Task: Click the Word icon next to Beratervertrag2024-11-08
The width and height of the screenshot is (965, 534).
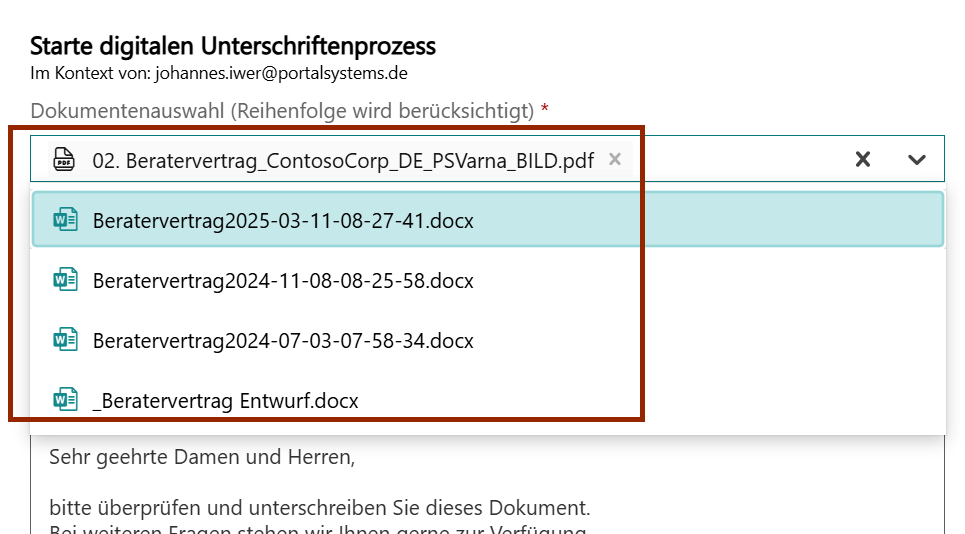Action: [66, 280]
